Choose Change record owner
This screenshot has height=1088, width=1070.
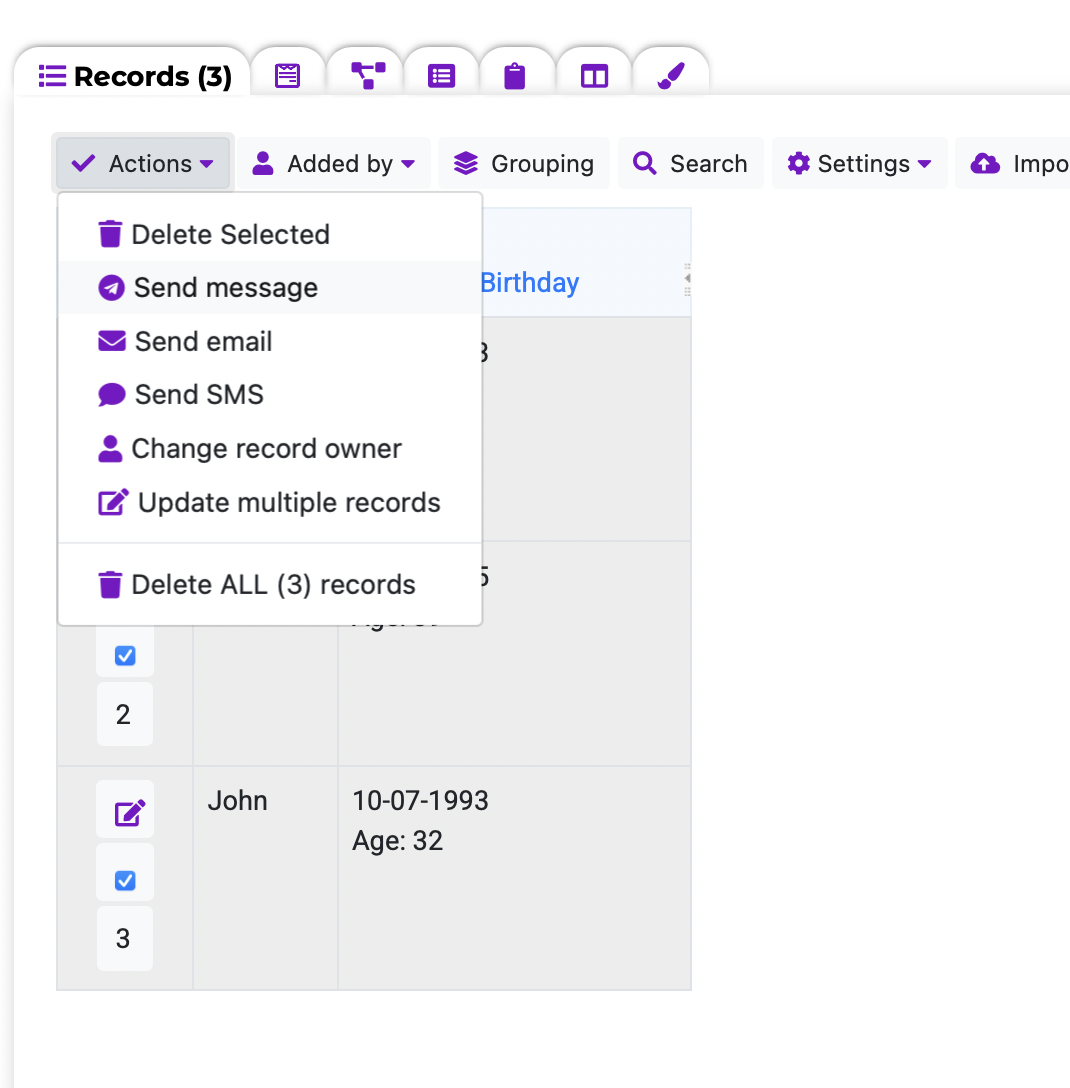click(x=270, y=448)
